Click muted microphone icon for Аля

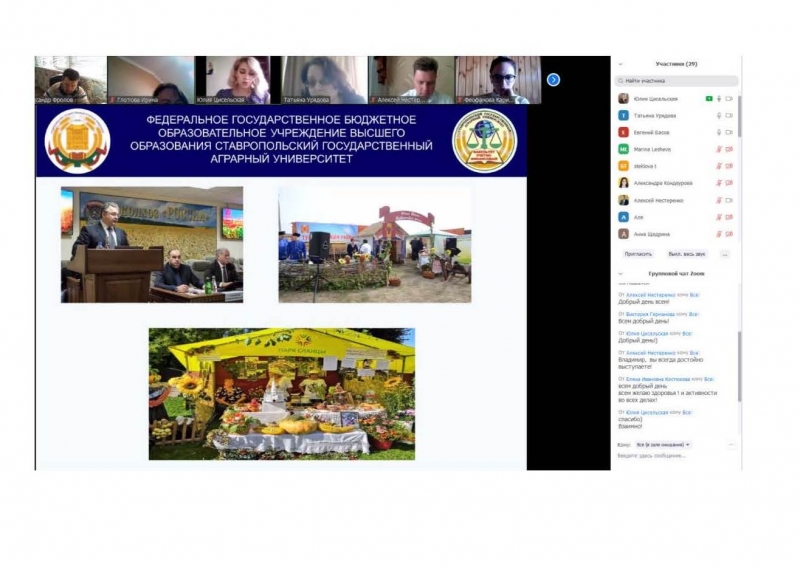point(718,217)
